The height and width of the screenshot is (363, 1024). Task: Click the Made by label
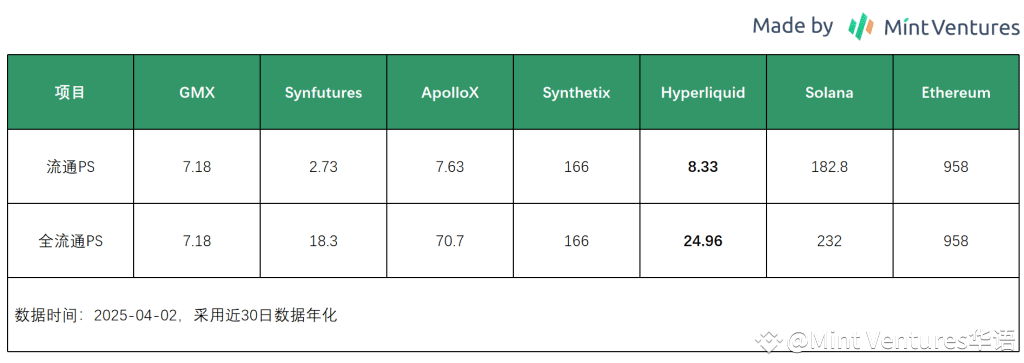tap(792, 26)
